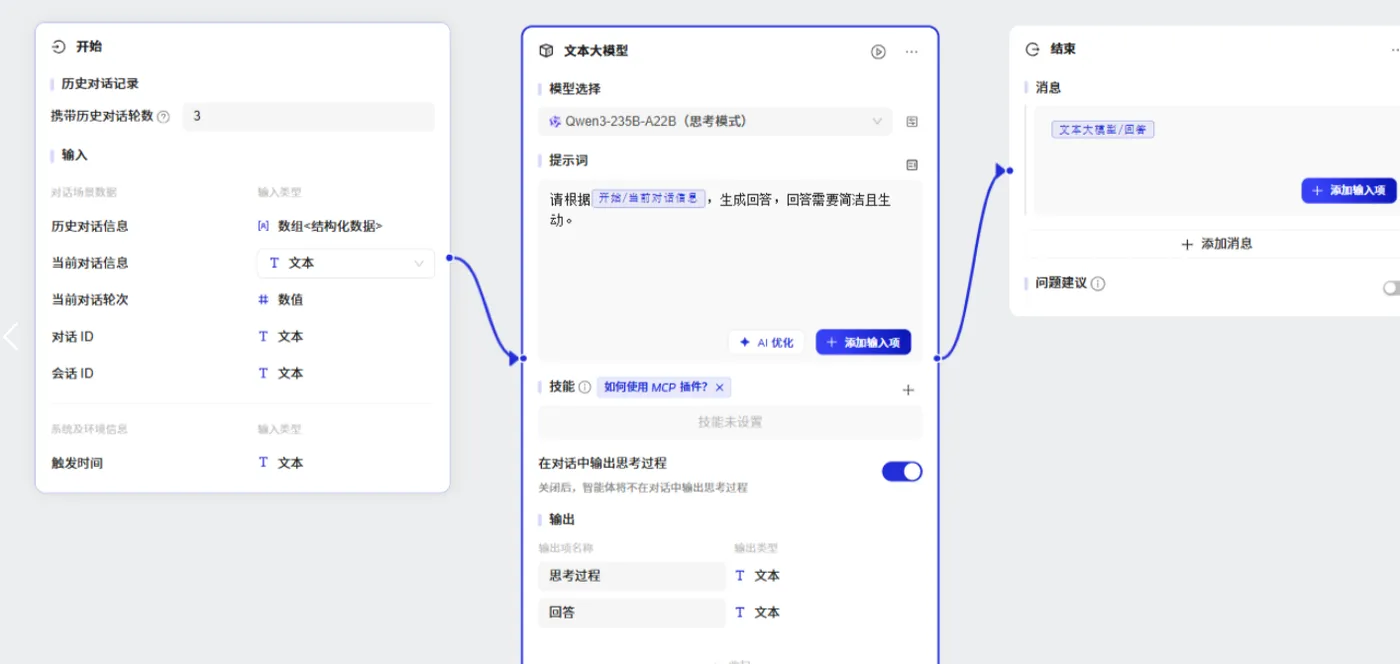Open the 当前对话信息 type dropdown
This screenshot has width=1400, height=664.
point(346,263)
